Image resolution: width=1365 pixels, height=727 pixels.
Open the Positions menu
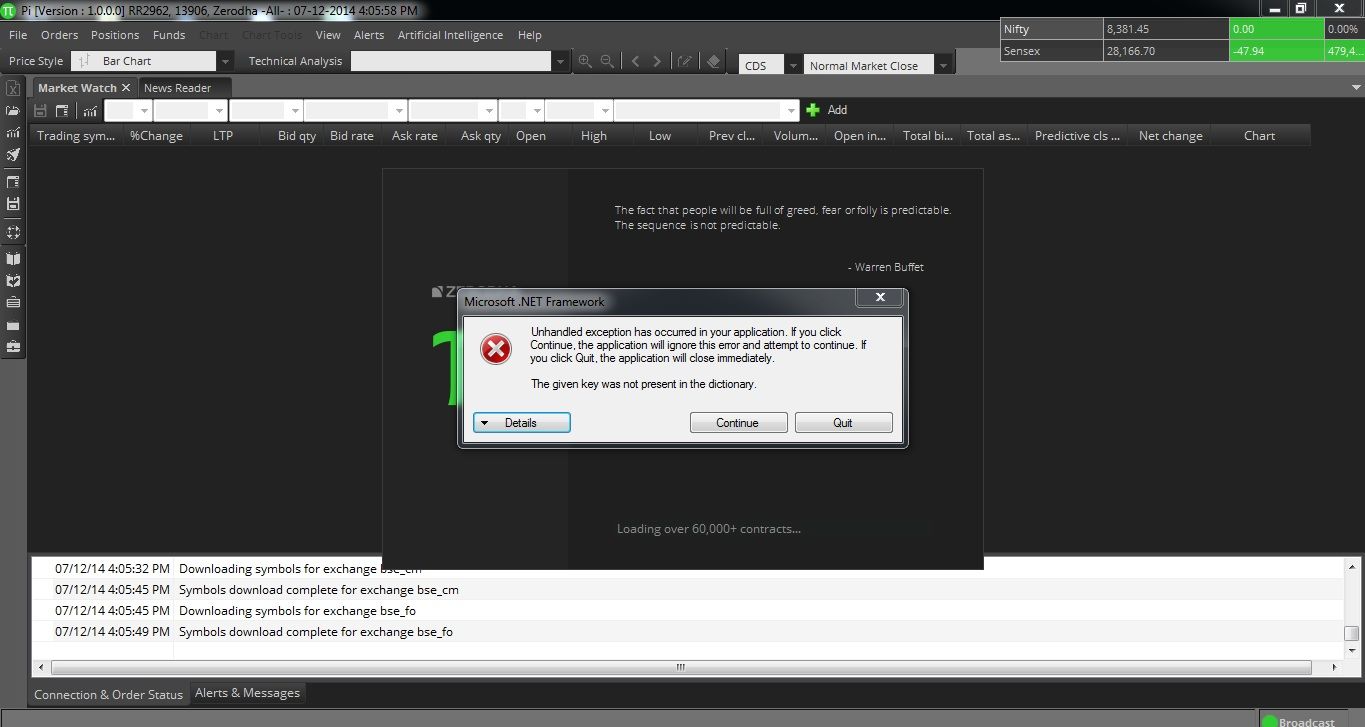tap(115, 35)
